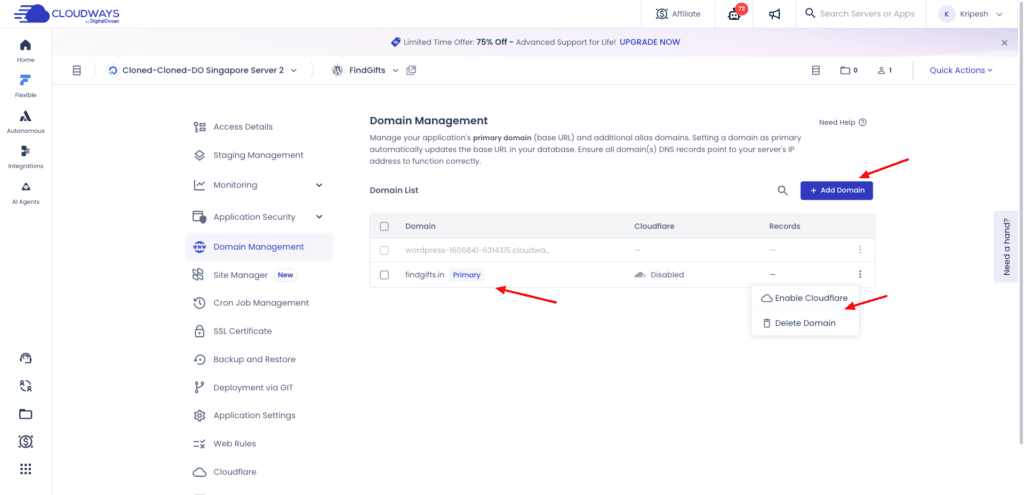The height and width of the screenshot is (495, 1024).
Task: Click the servers list breadcrumb icon
Action: pyautogui.click(x=76, y=70)
